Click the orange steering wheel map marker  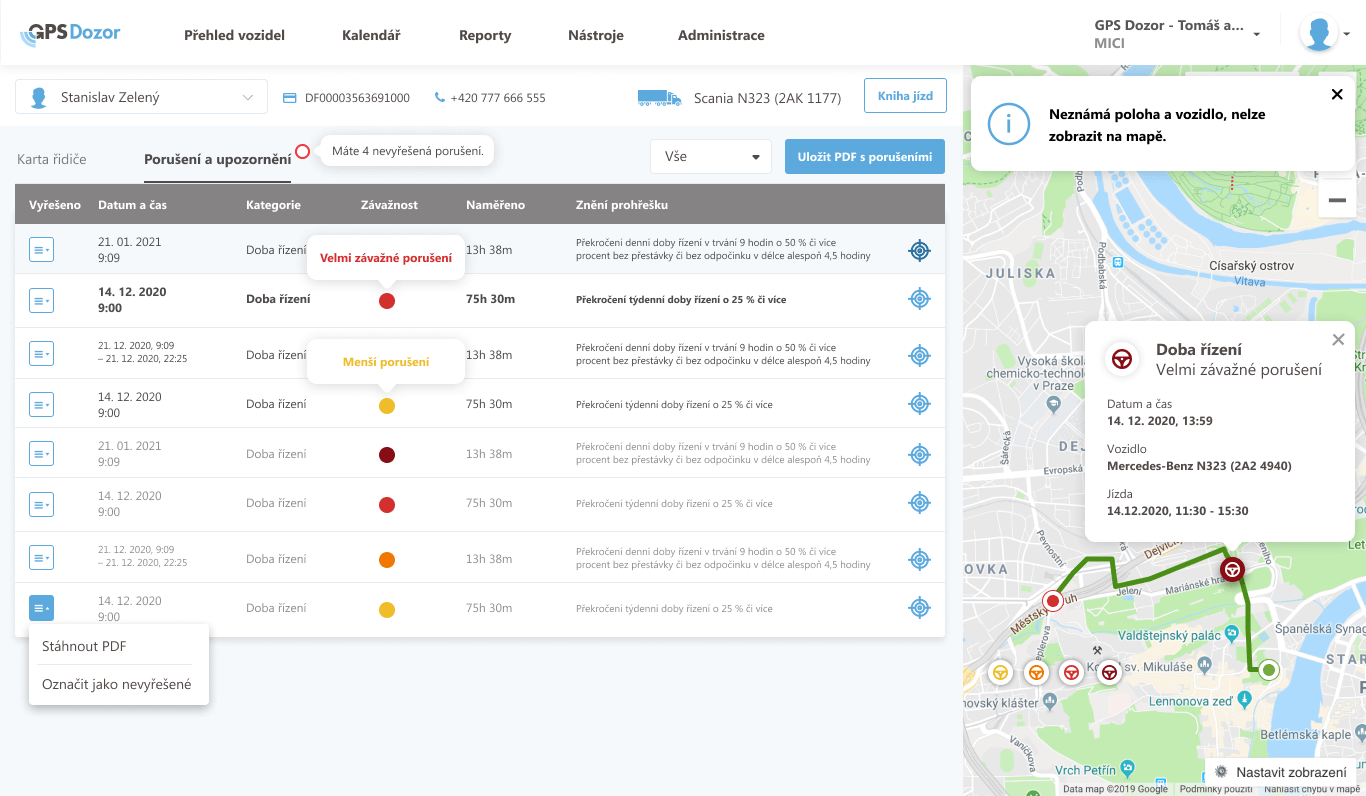pos(1036,673)
